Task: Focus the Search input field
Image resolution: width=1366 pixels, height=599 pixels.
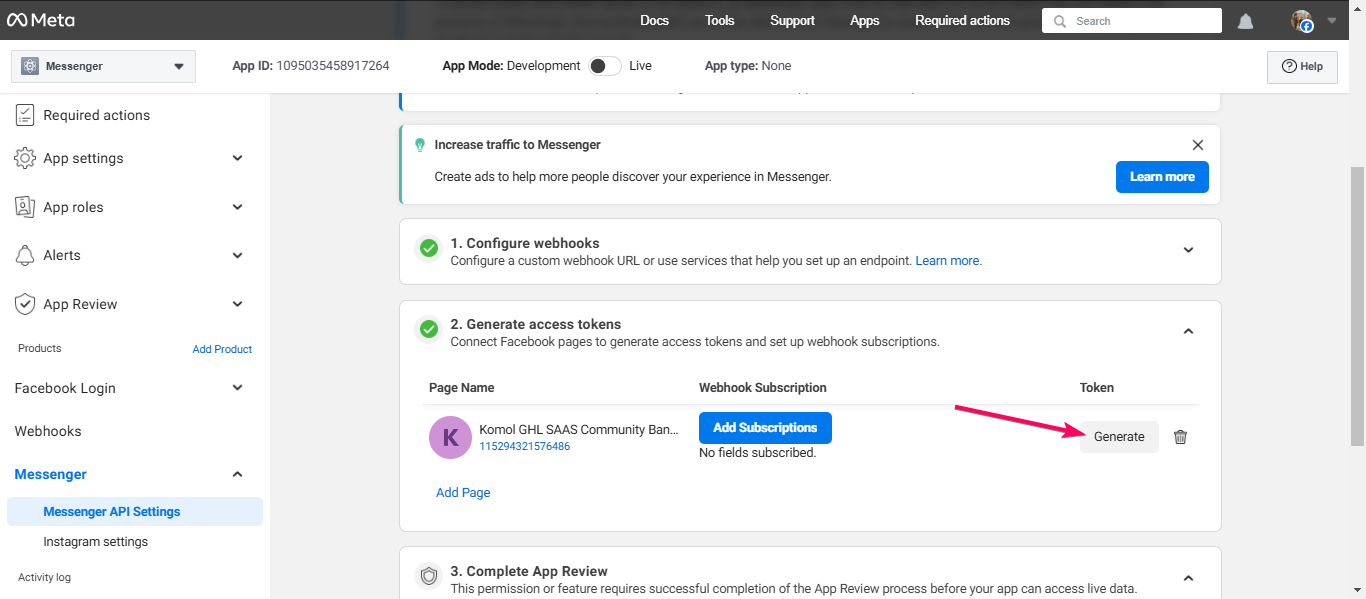Action: 1132,21
